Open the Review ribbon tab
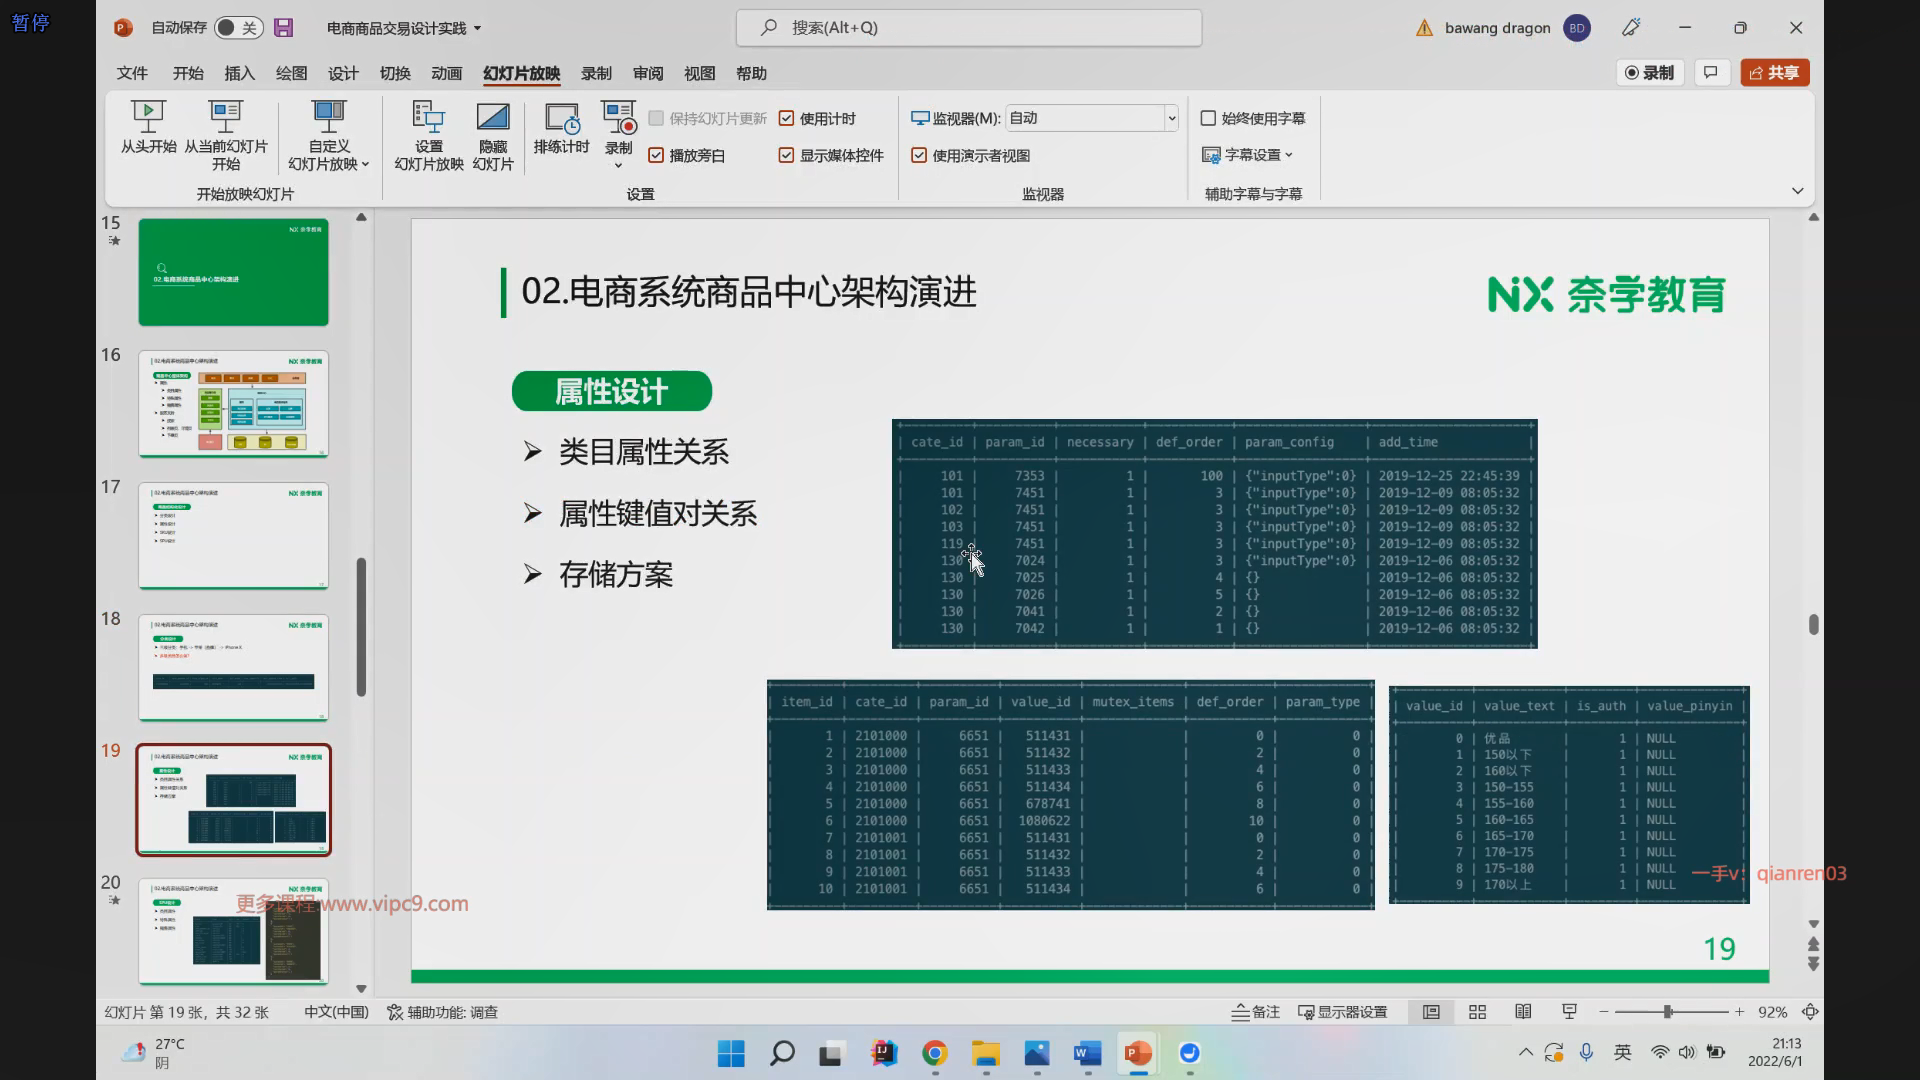The image size is (1920, 1080). (x=647, y=73)
